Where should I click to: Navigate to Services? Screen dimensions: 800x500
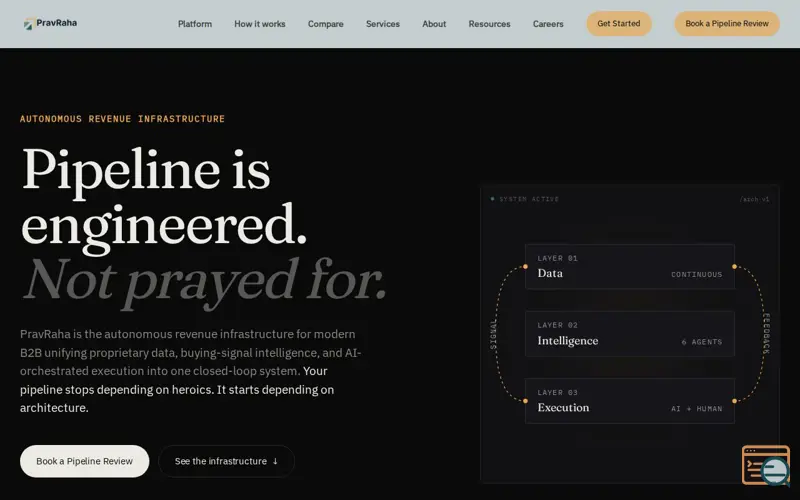click(x=383, y=24)
